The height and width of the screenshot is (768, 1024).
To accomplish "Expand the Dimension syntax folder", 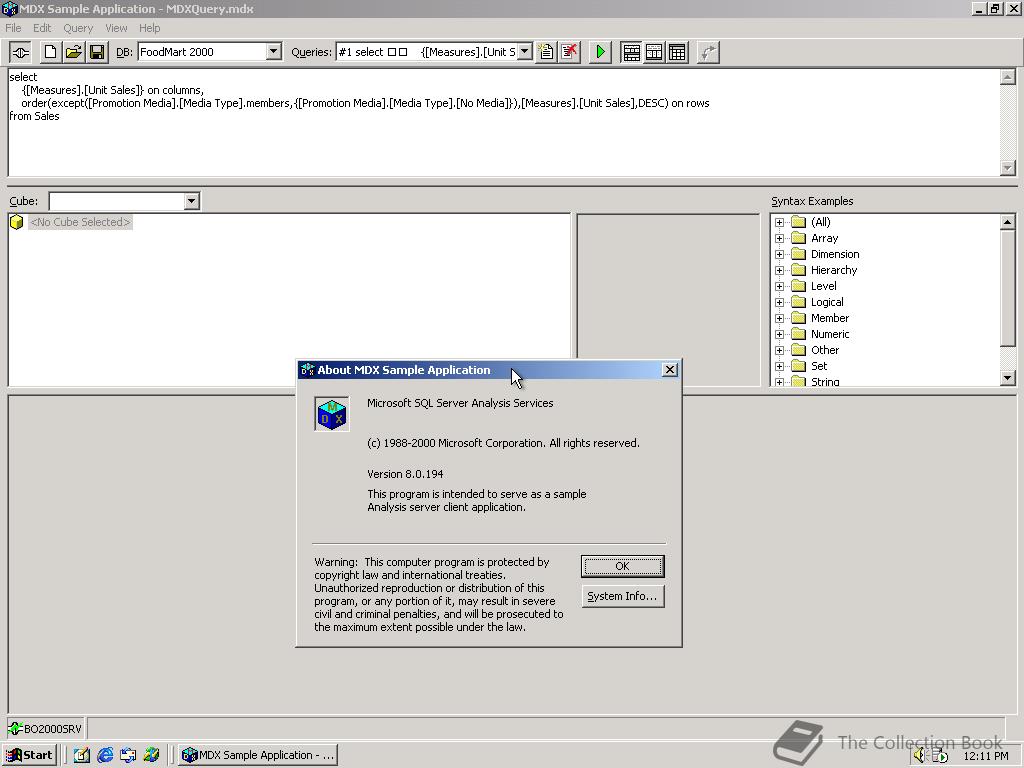I will pos(779,255).
